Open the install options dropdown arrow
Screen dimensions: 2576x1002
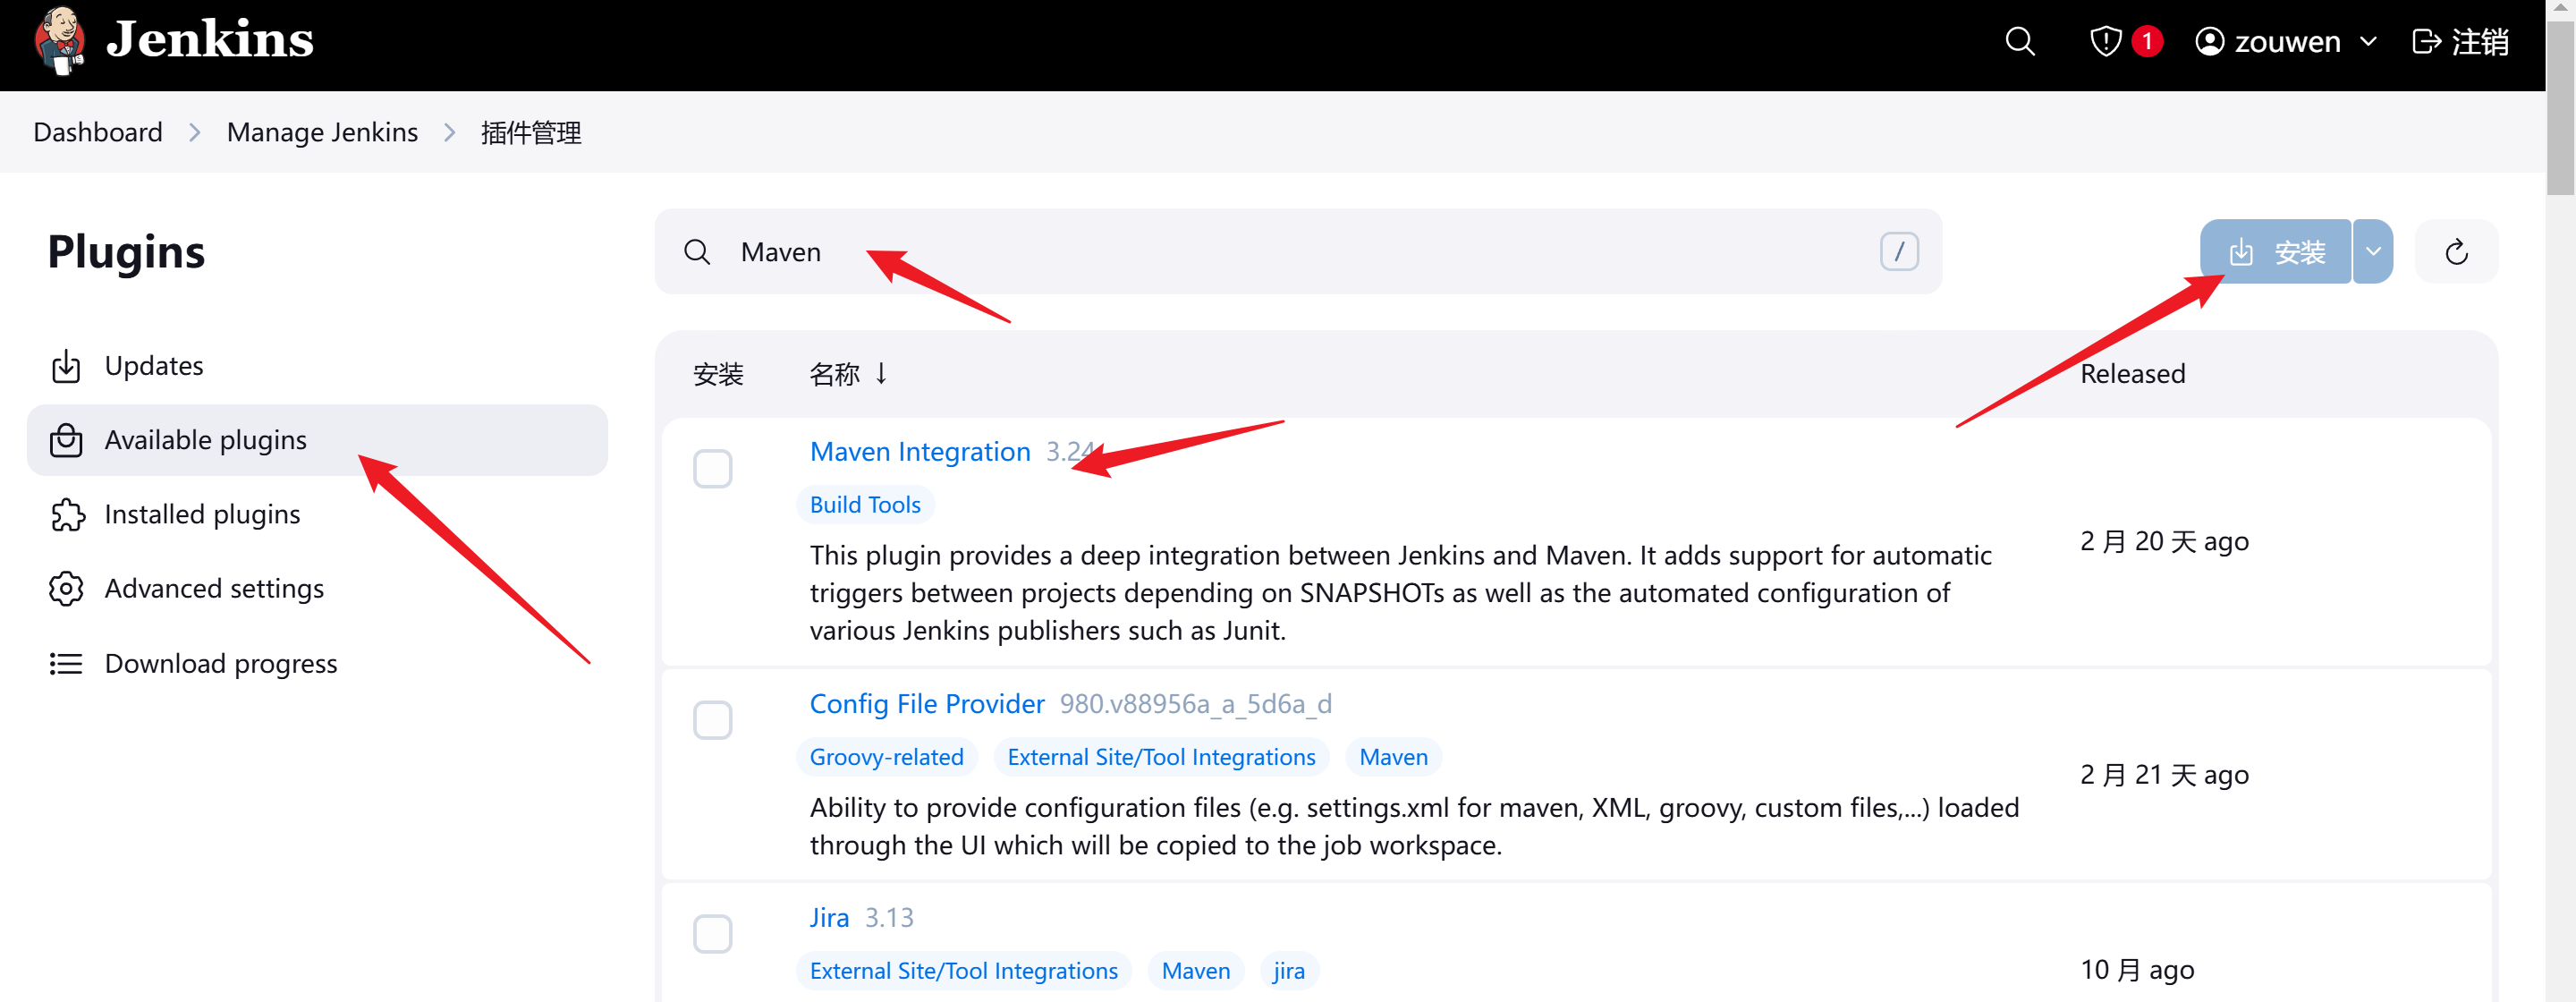[2373, 252]
